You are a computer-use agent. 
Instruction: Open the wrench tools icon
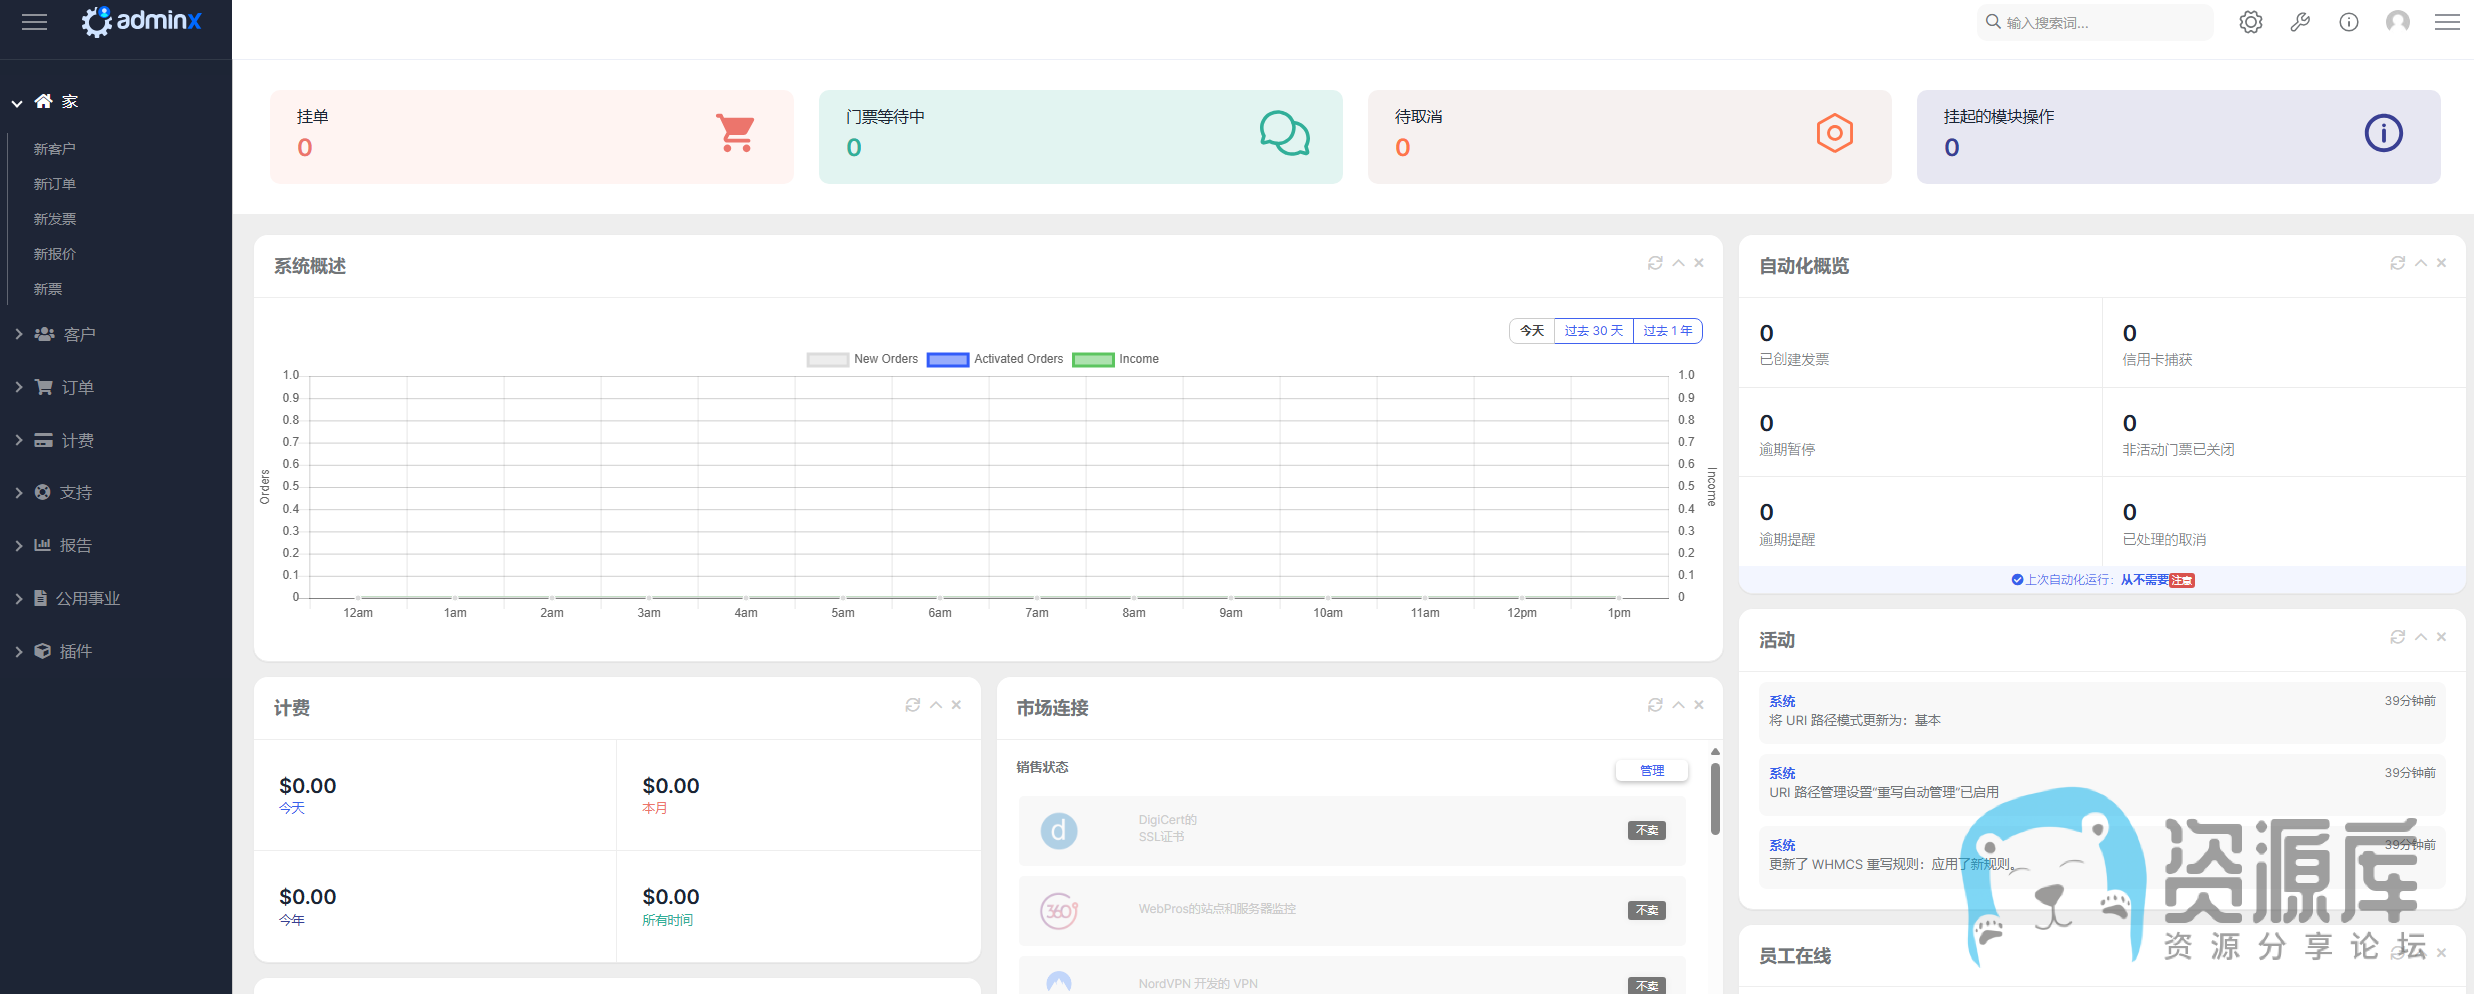(2300, 22)
